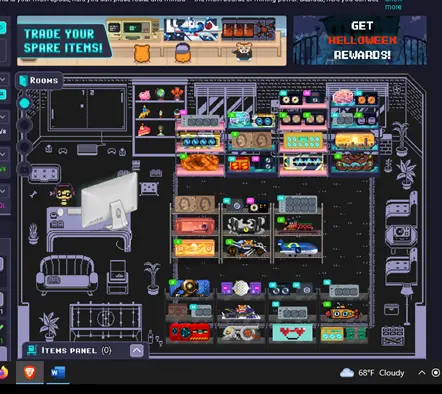The height and width of the screenshot is (394, 442).
Task: Switch to the second room dot
Action: [24, 125]
